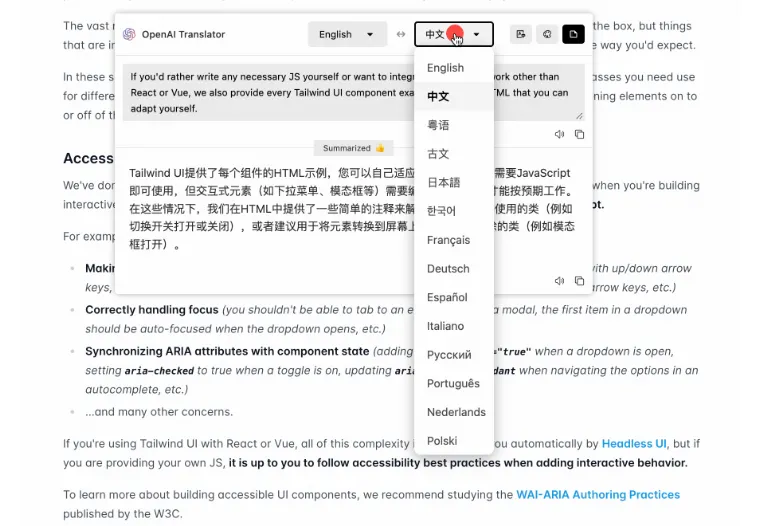Image resolution: width=767 pixels, height=526 pixels.
Task: Swap source and target languages arrow
Action: 401,34
